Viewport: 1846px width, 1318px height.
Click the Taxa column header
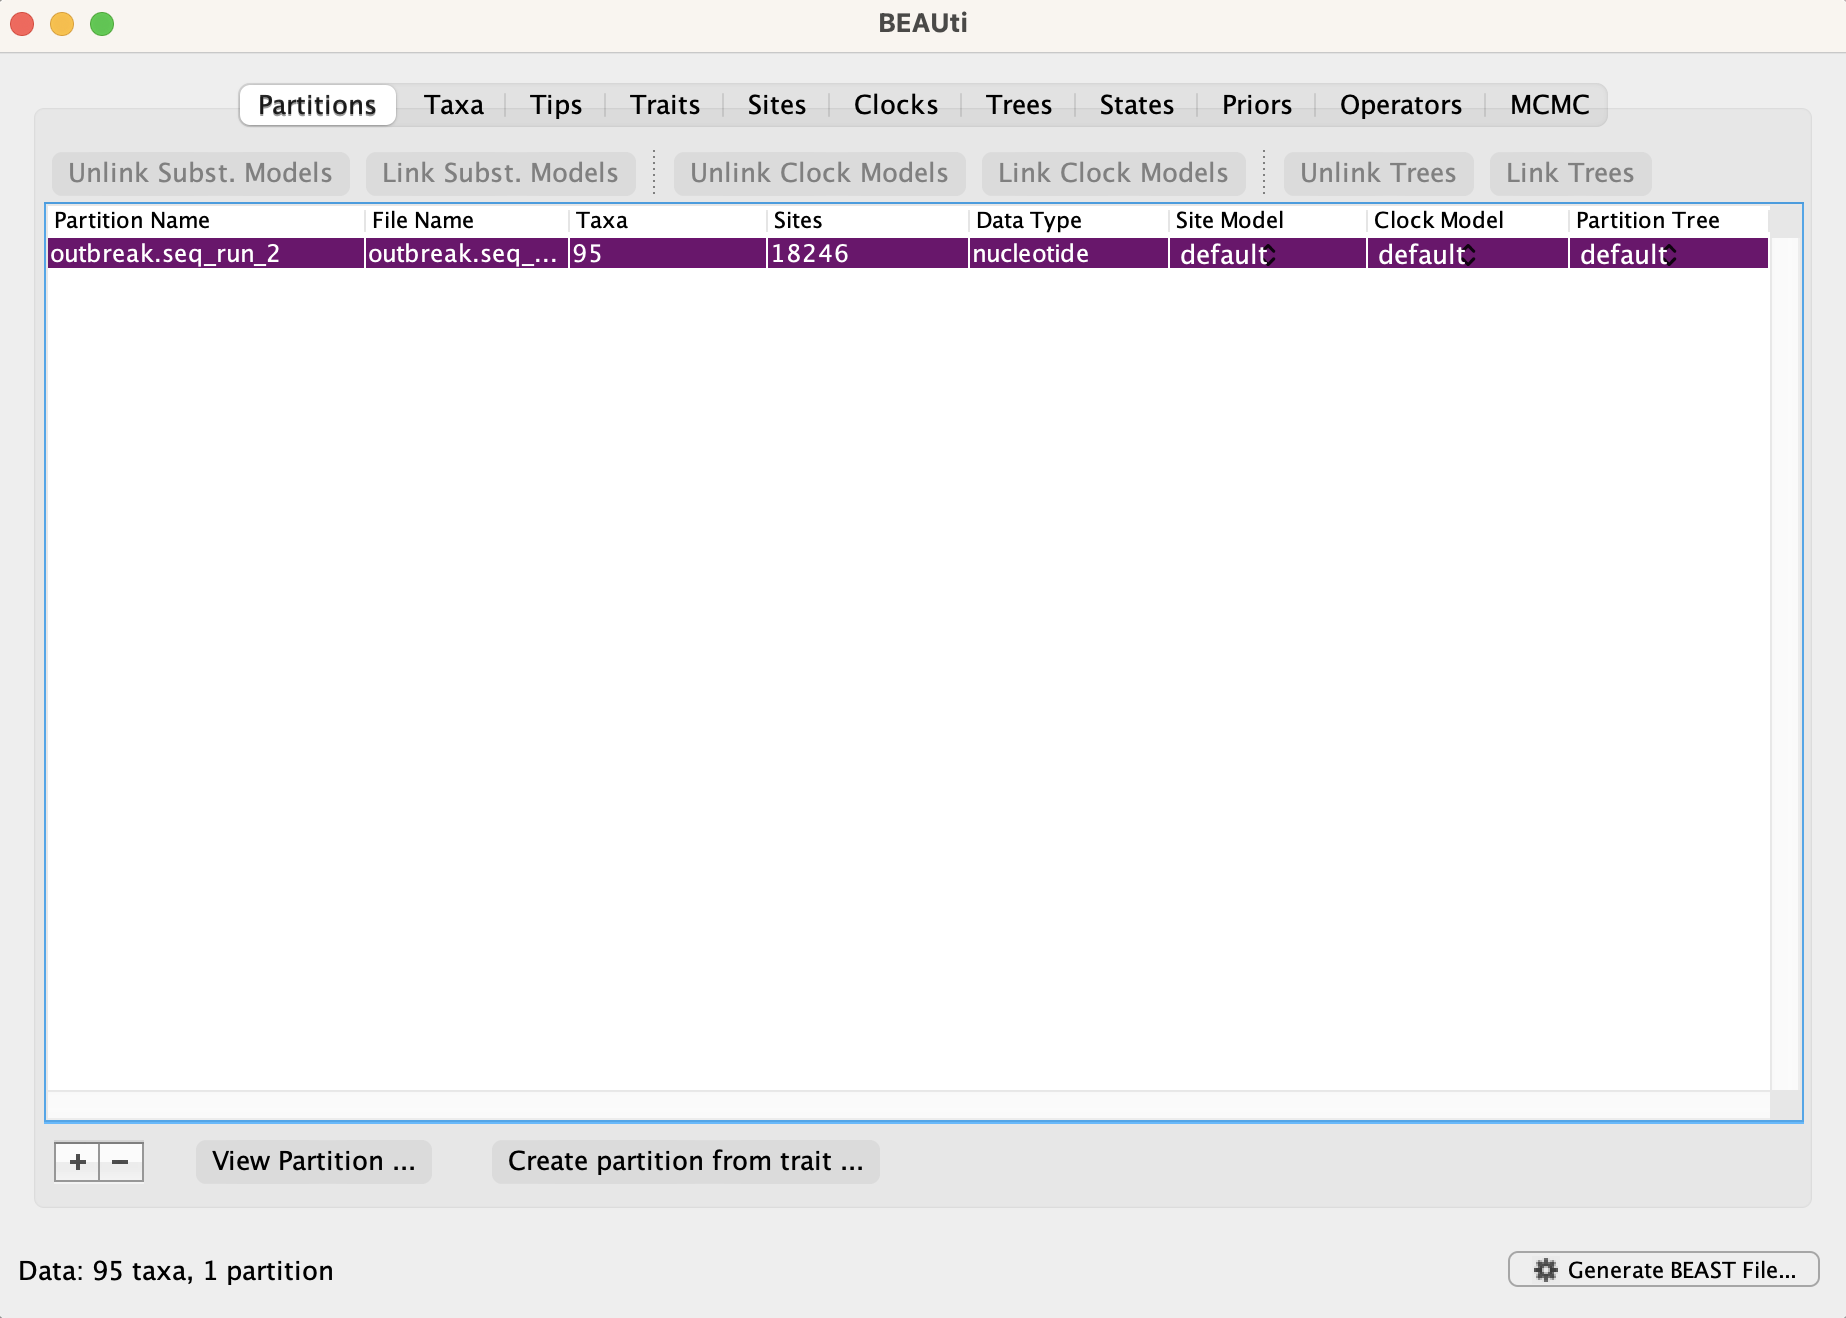tap(667, 220)
